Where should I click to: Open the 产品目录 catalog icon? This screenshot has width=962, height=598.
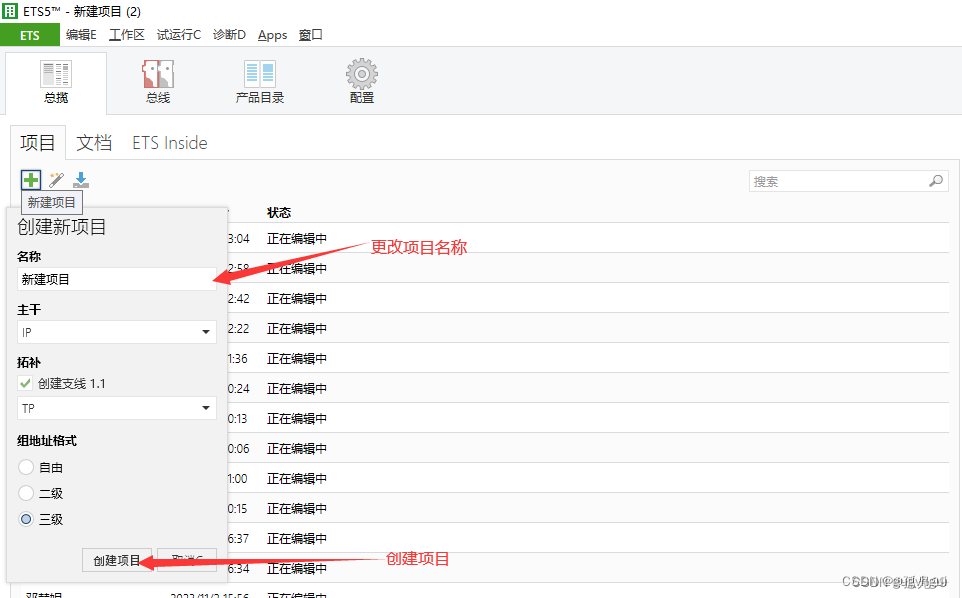(260, 82)
